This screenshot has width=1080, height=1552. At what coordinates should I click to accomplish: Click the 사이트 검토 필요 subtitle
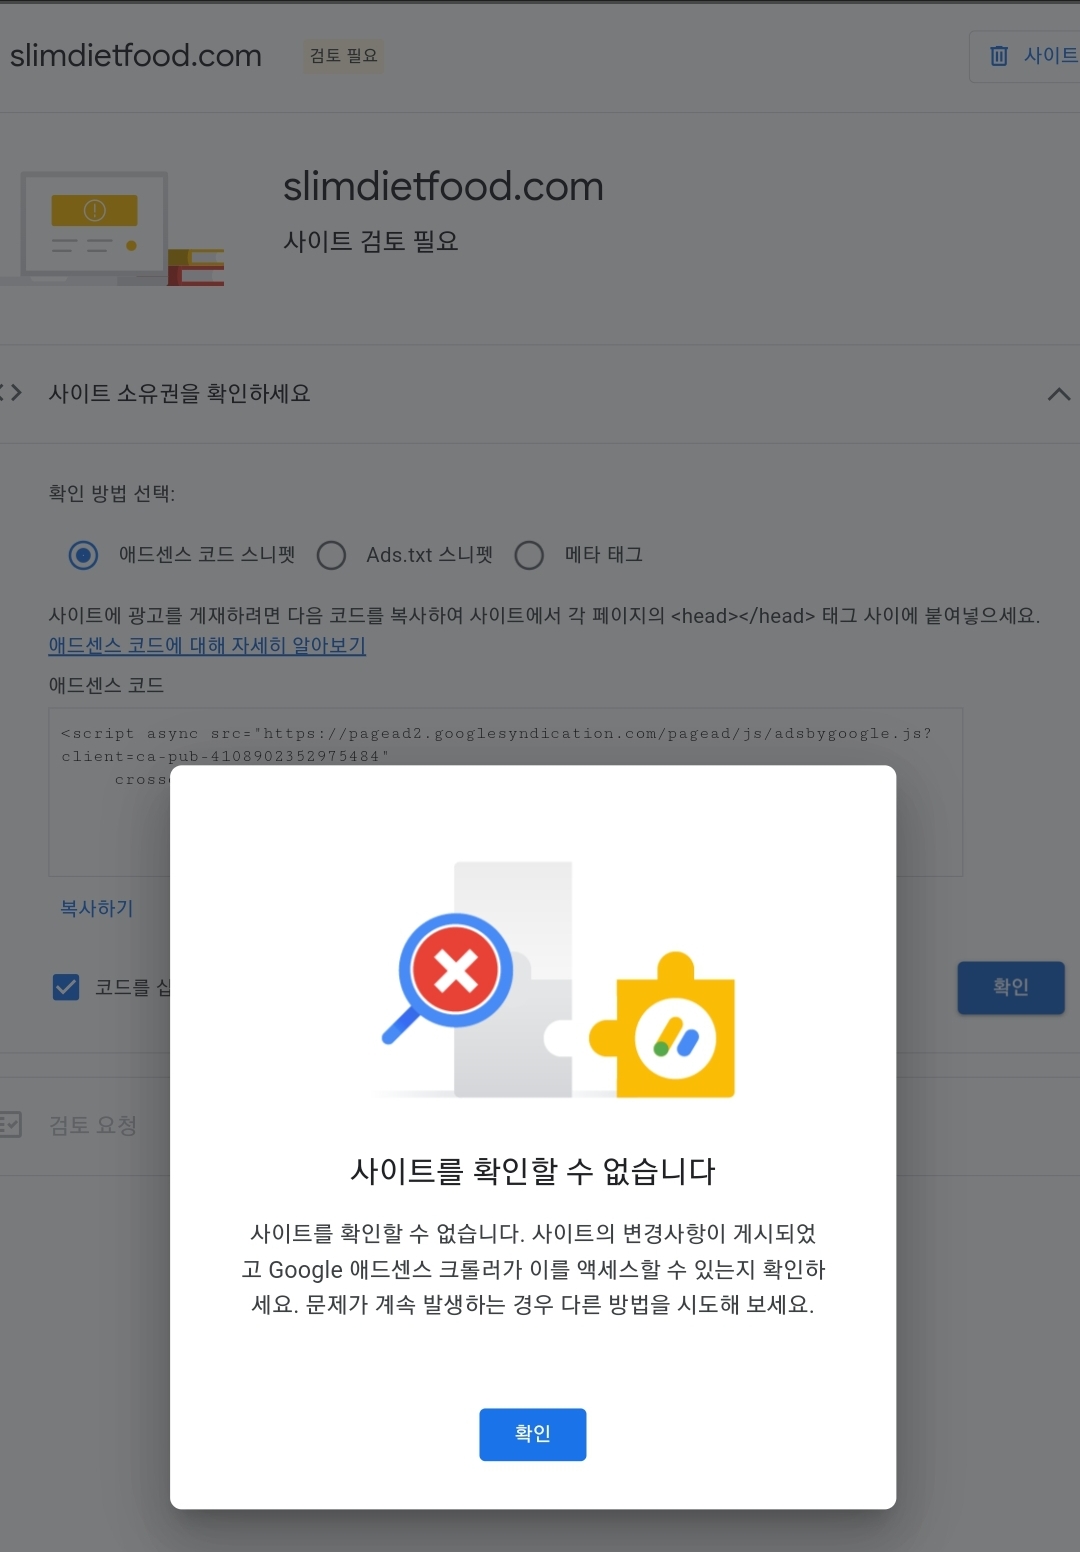(x=371, y=241)
